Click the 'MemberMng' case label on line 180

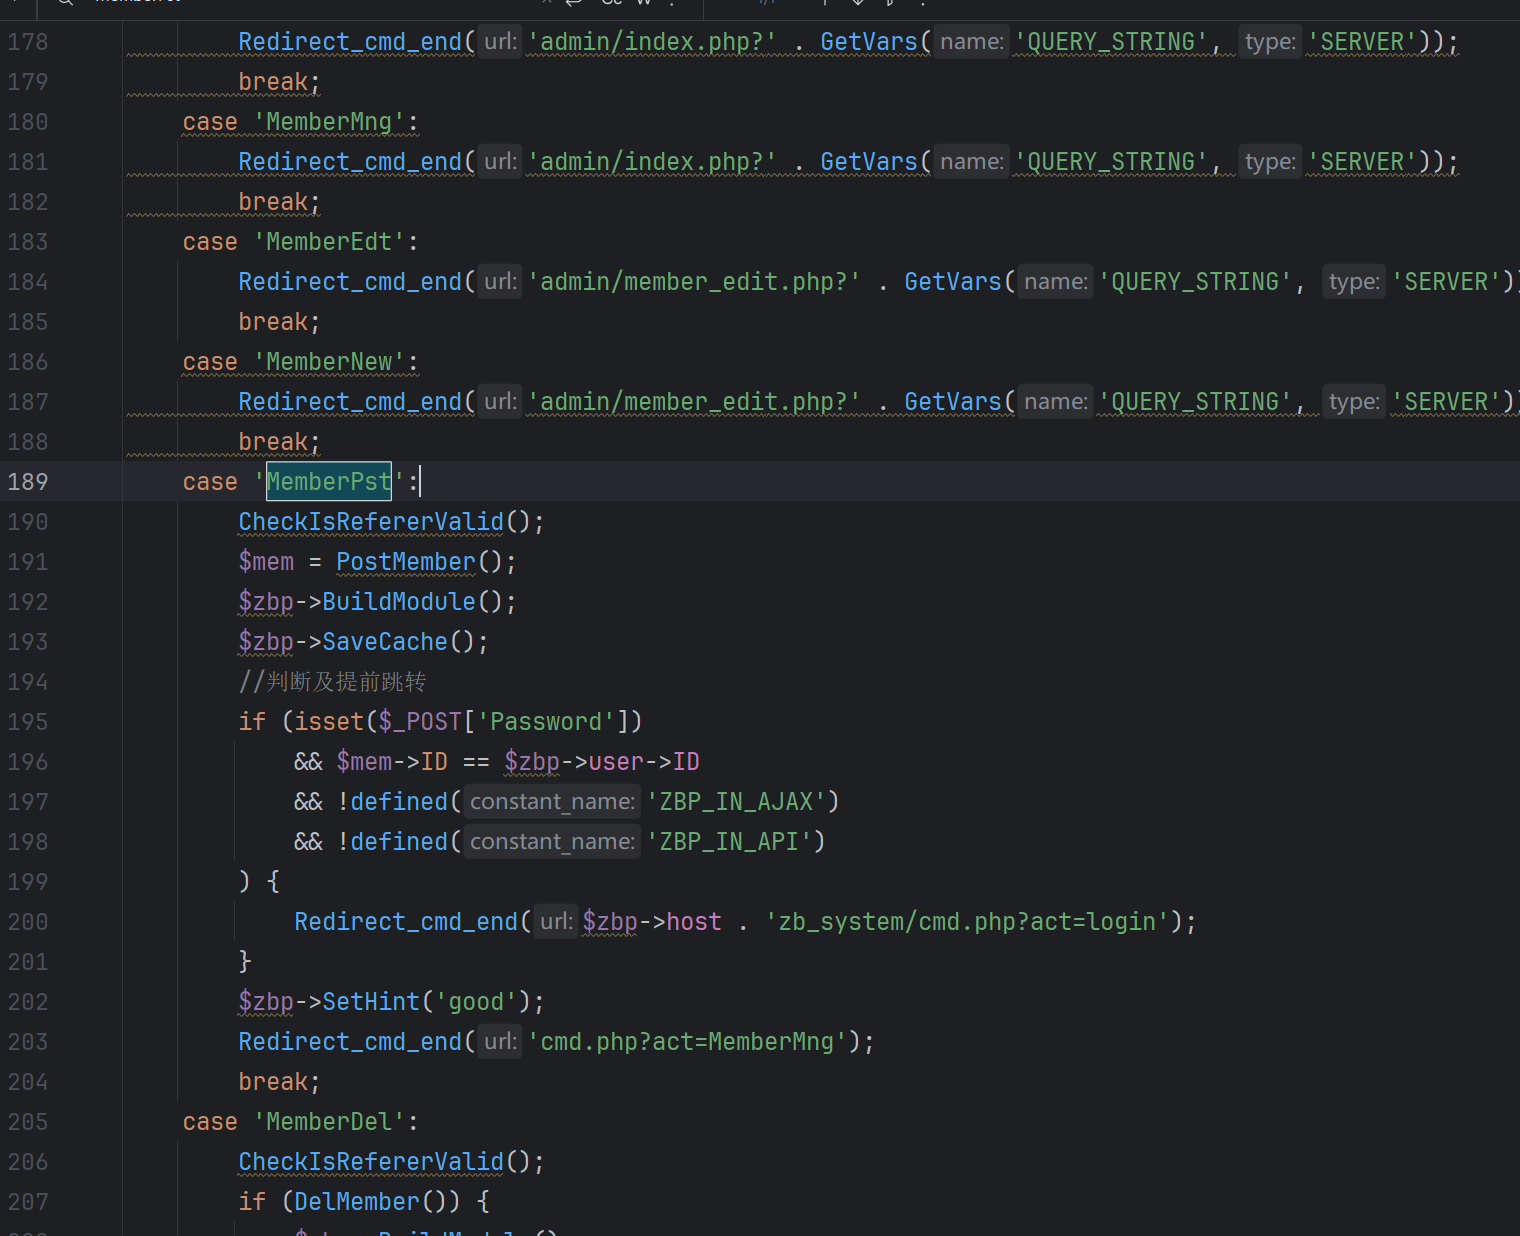[329, 122]
